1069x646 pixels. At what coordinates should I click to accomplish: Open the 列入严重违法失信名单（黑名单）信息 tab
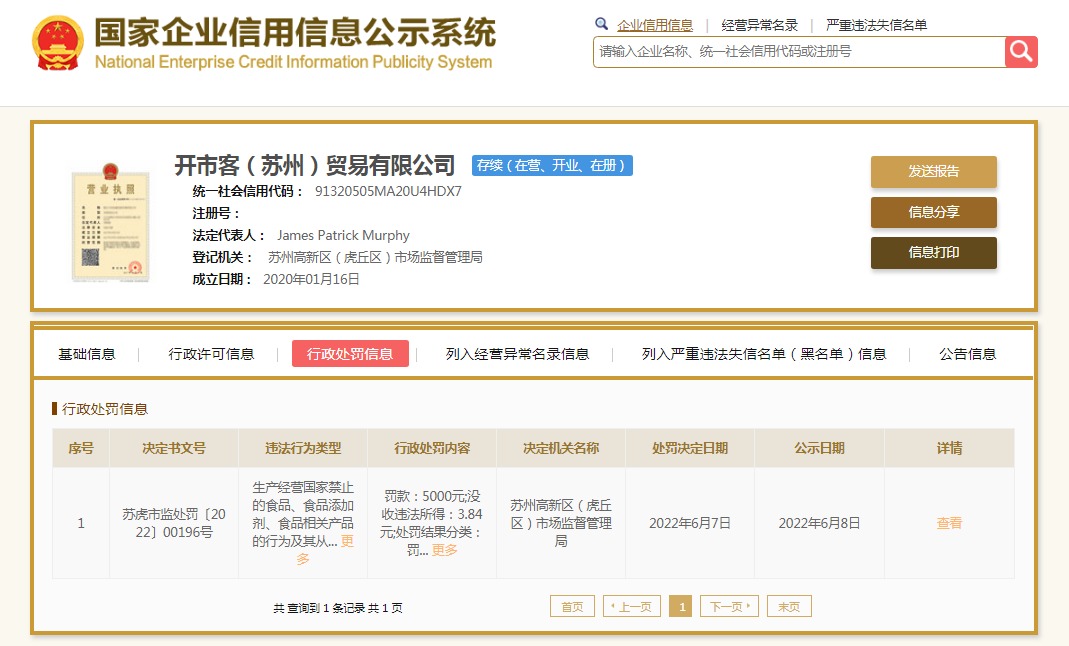[764, 354]
